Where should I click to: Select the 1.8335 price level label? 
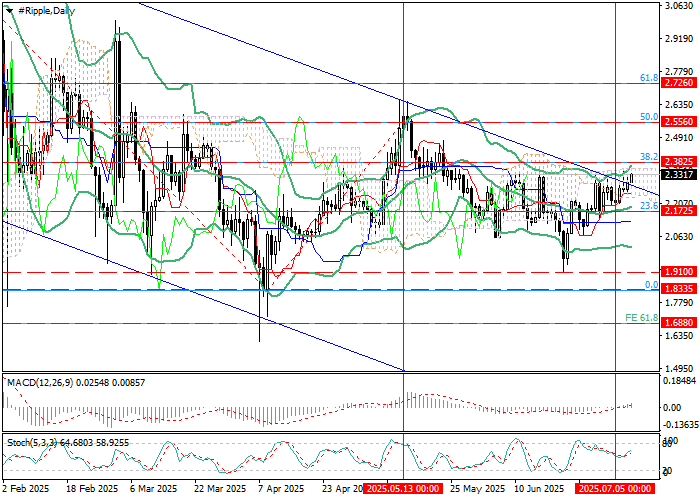[679, 289]
